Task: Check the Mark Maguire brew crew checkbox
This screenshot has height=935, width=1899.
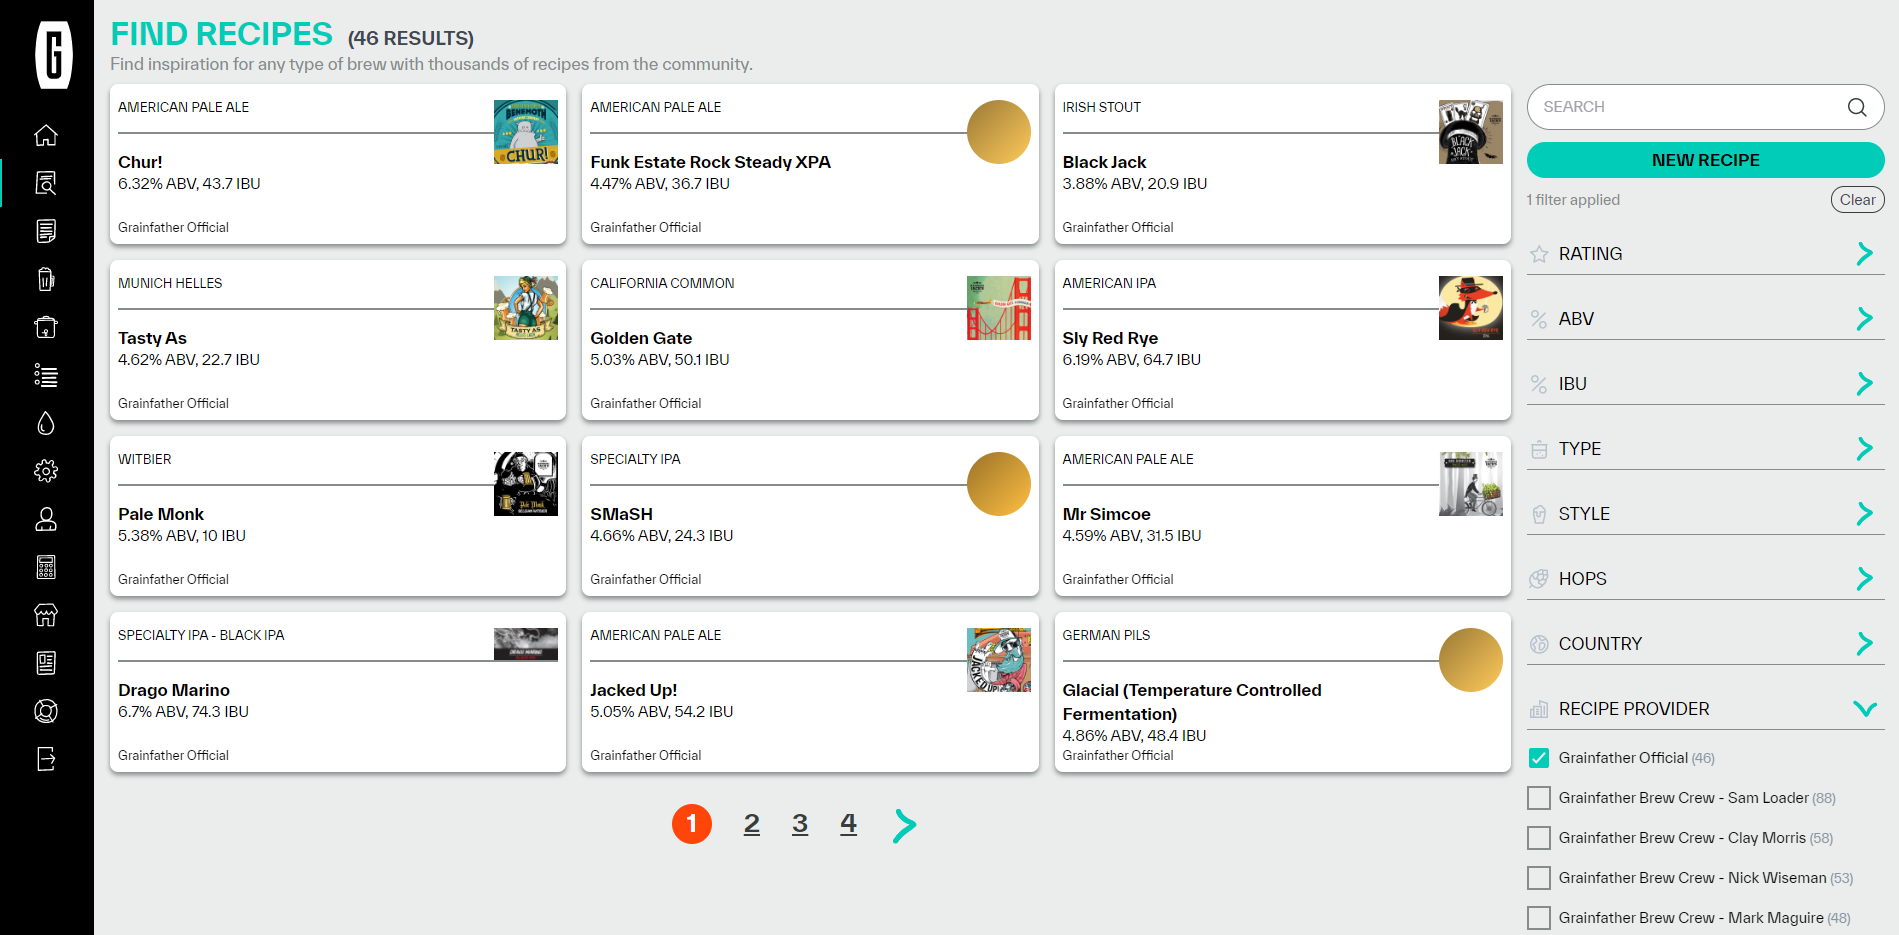Action: point(1539,918)
